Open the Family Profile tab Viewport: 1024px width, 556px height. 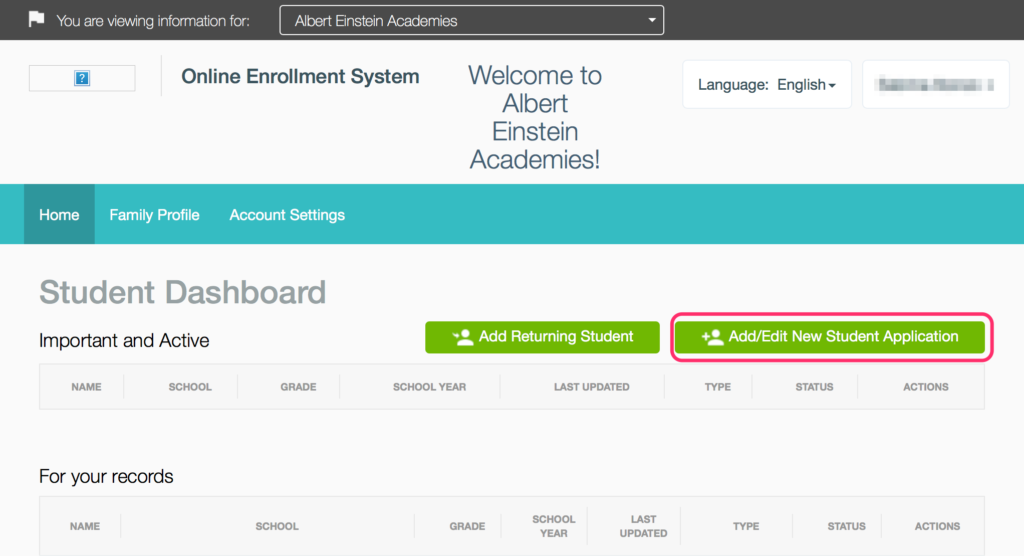pyautogui.click(x=154, y=214)
